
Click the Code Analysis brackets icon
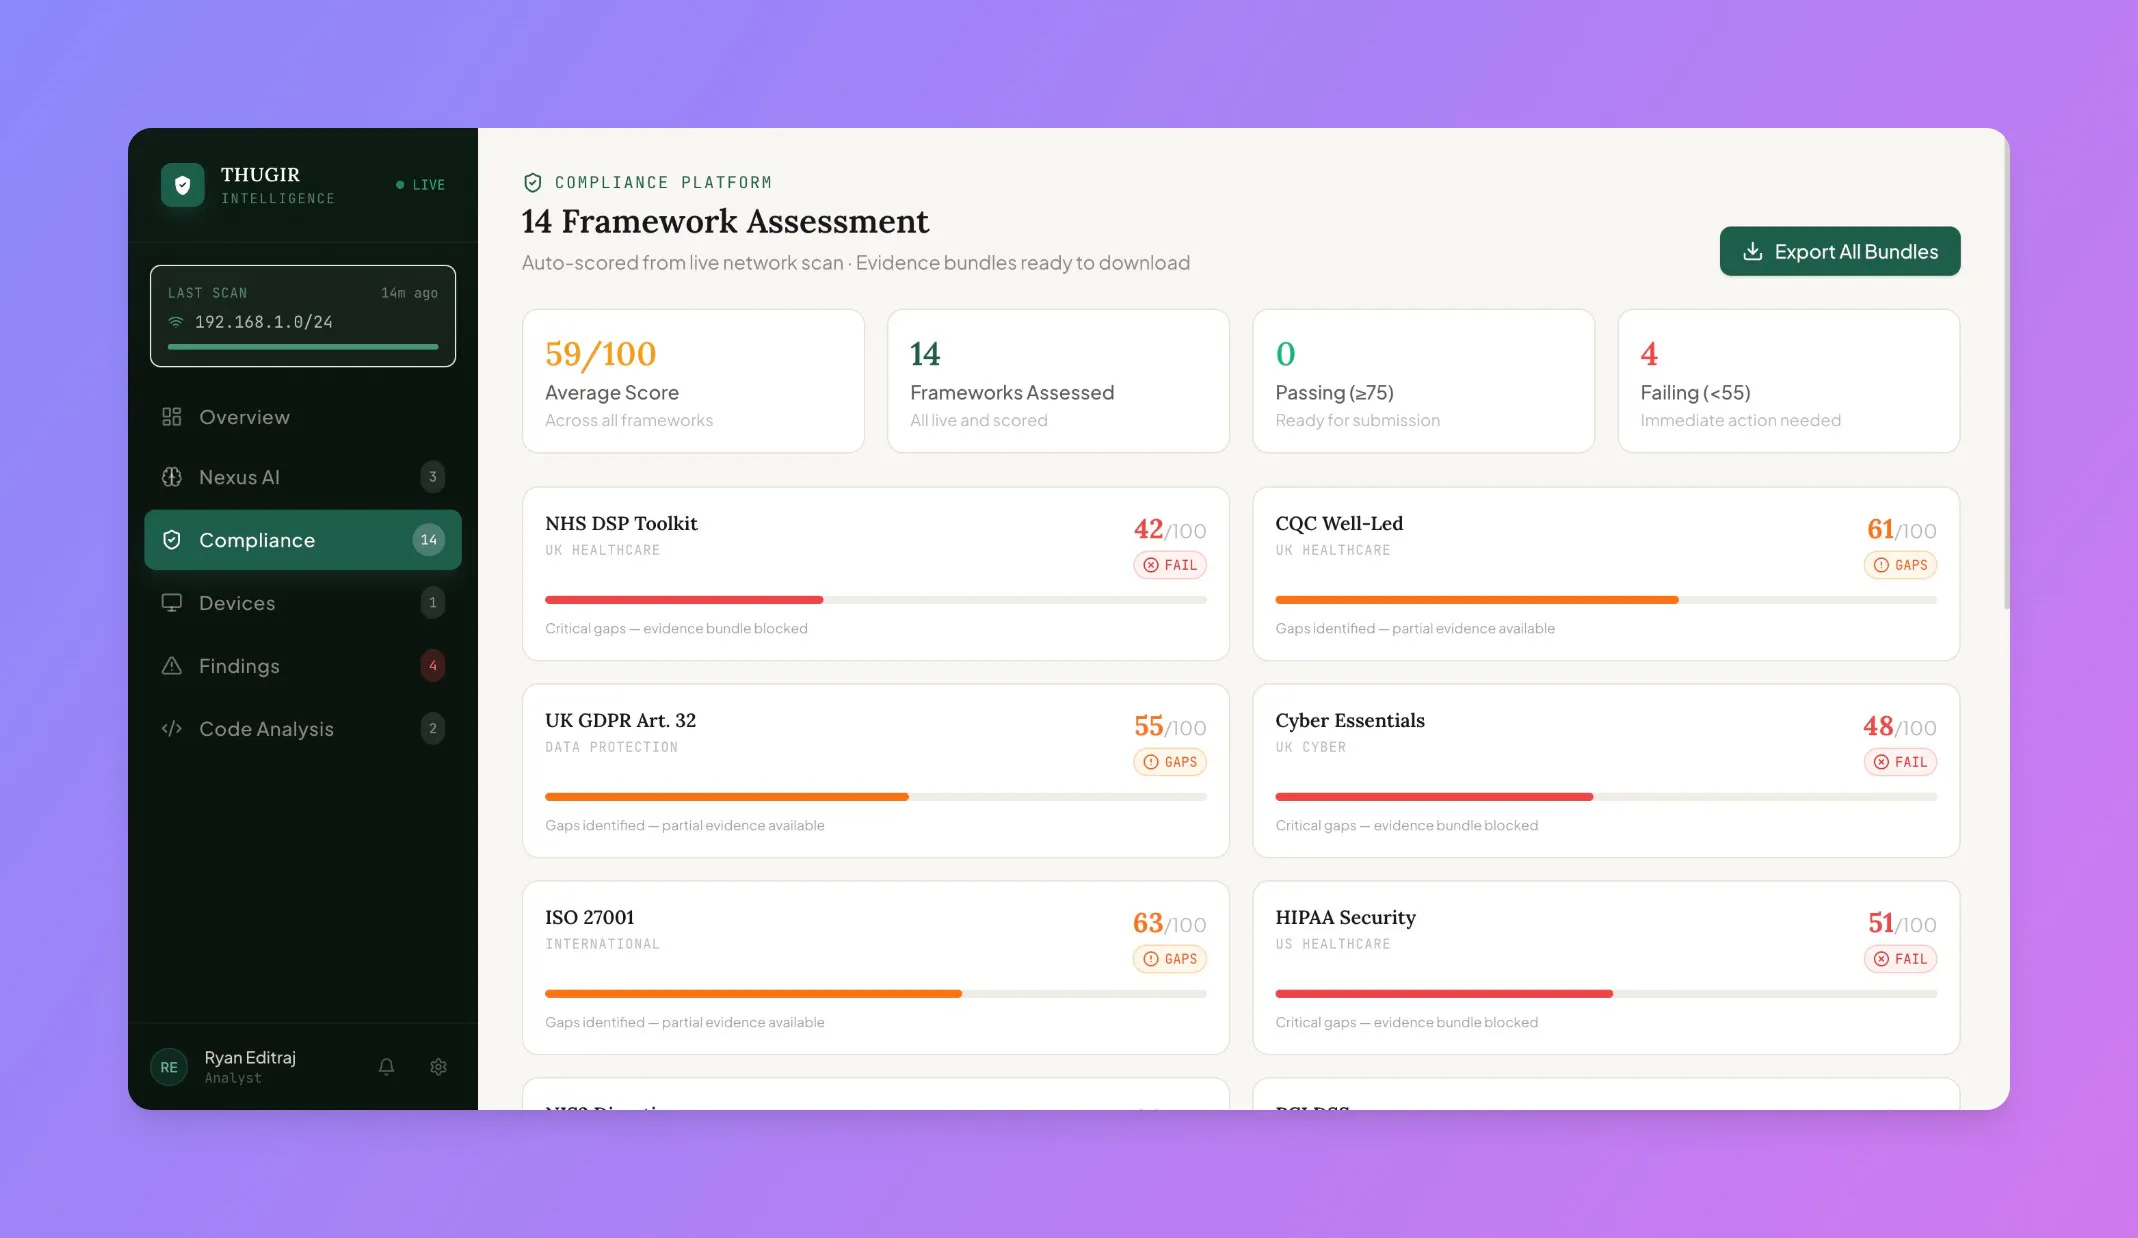(x=172, y=729)
